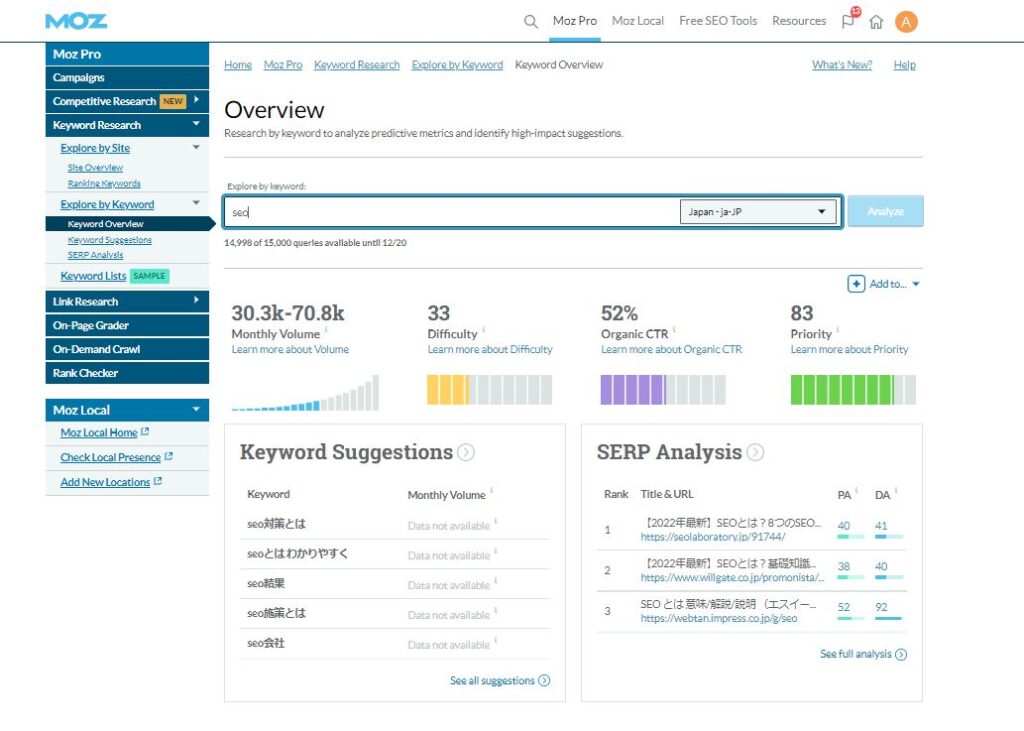Click info icon next to Organic CTR
The image size is (1024, 731).
[x=674, y=330]
